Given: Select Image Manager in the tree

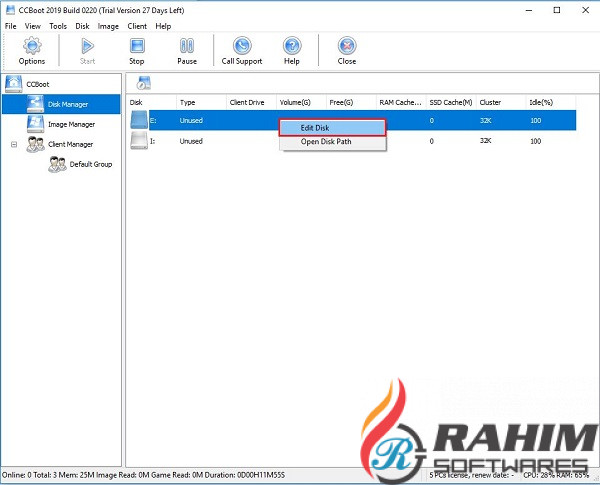Looking at the screenshot, I should (71, 124).
